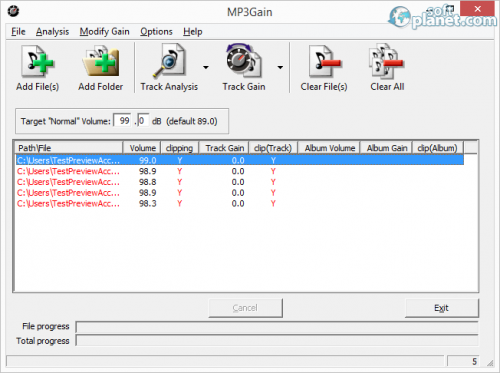Click the target volume whole-number field showing 99
This screenshot has width=500, height=373.
(x=123, y=120)
